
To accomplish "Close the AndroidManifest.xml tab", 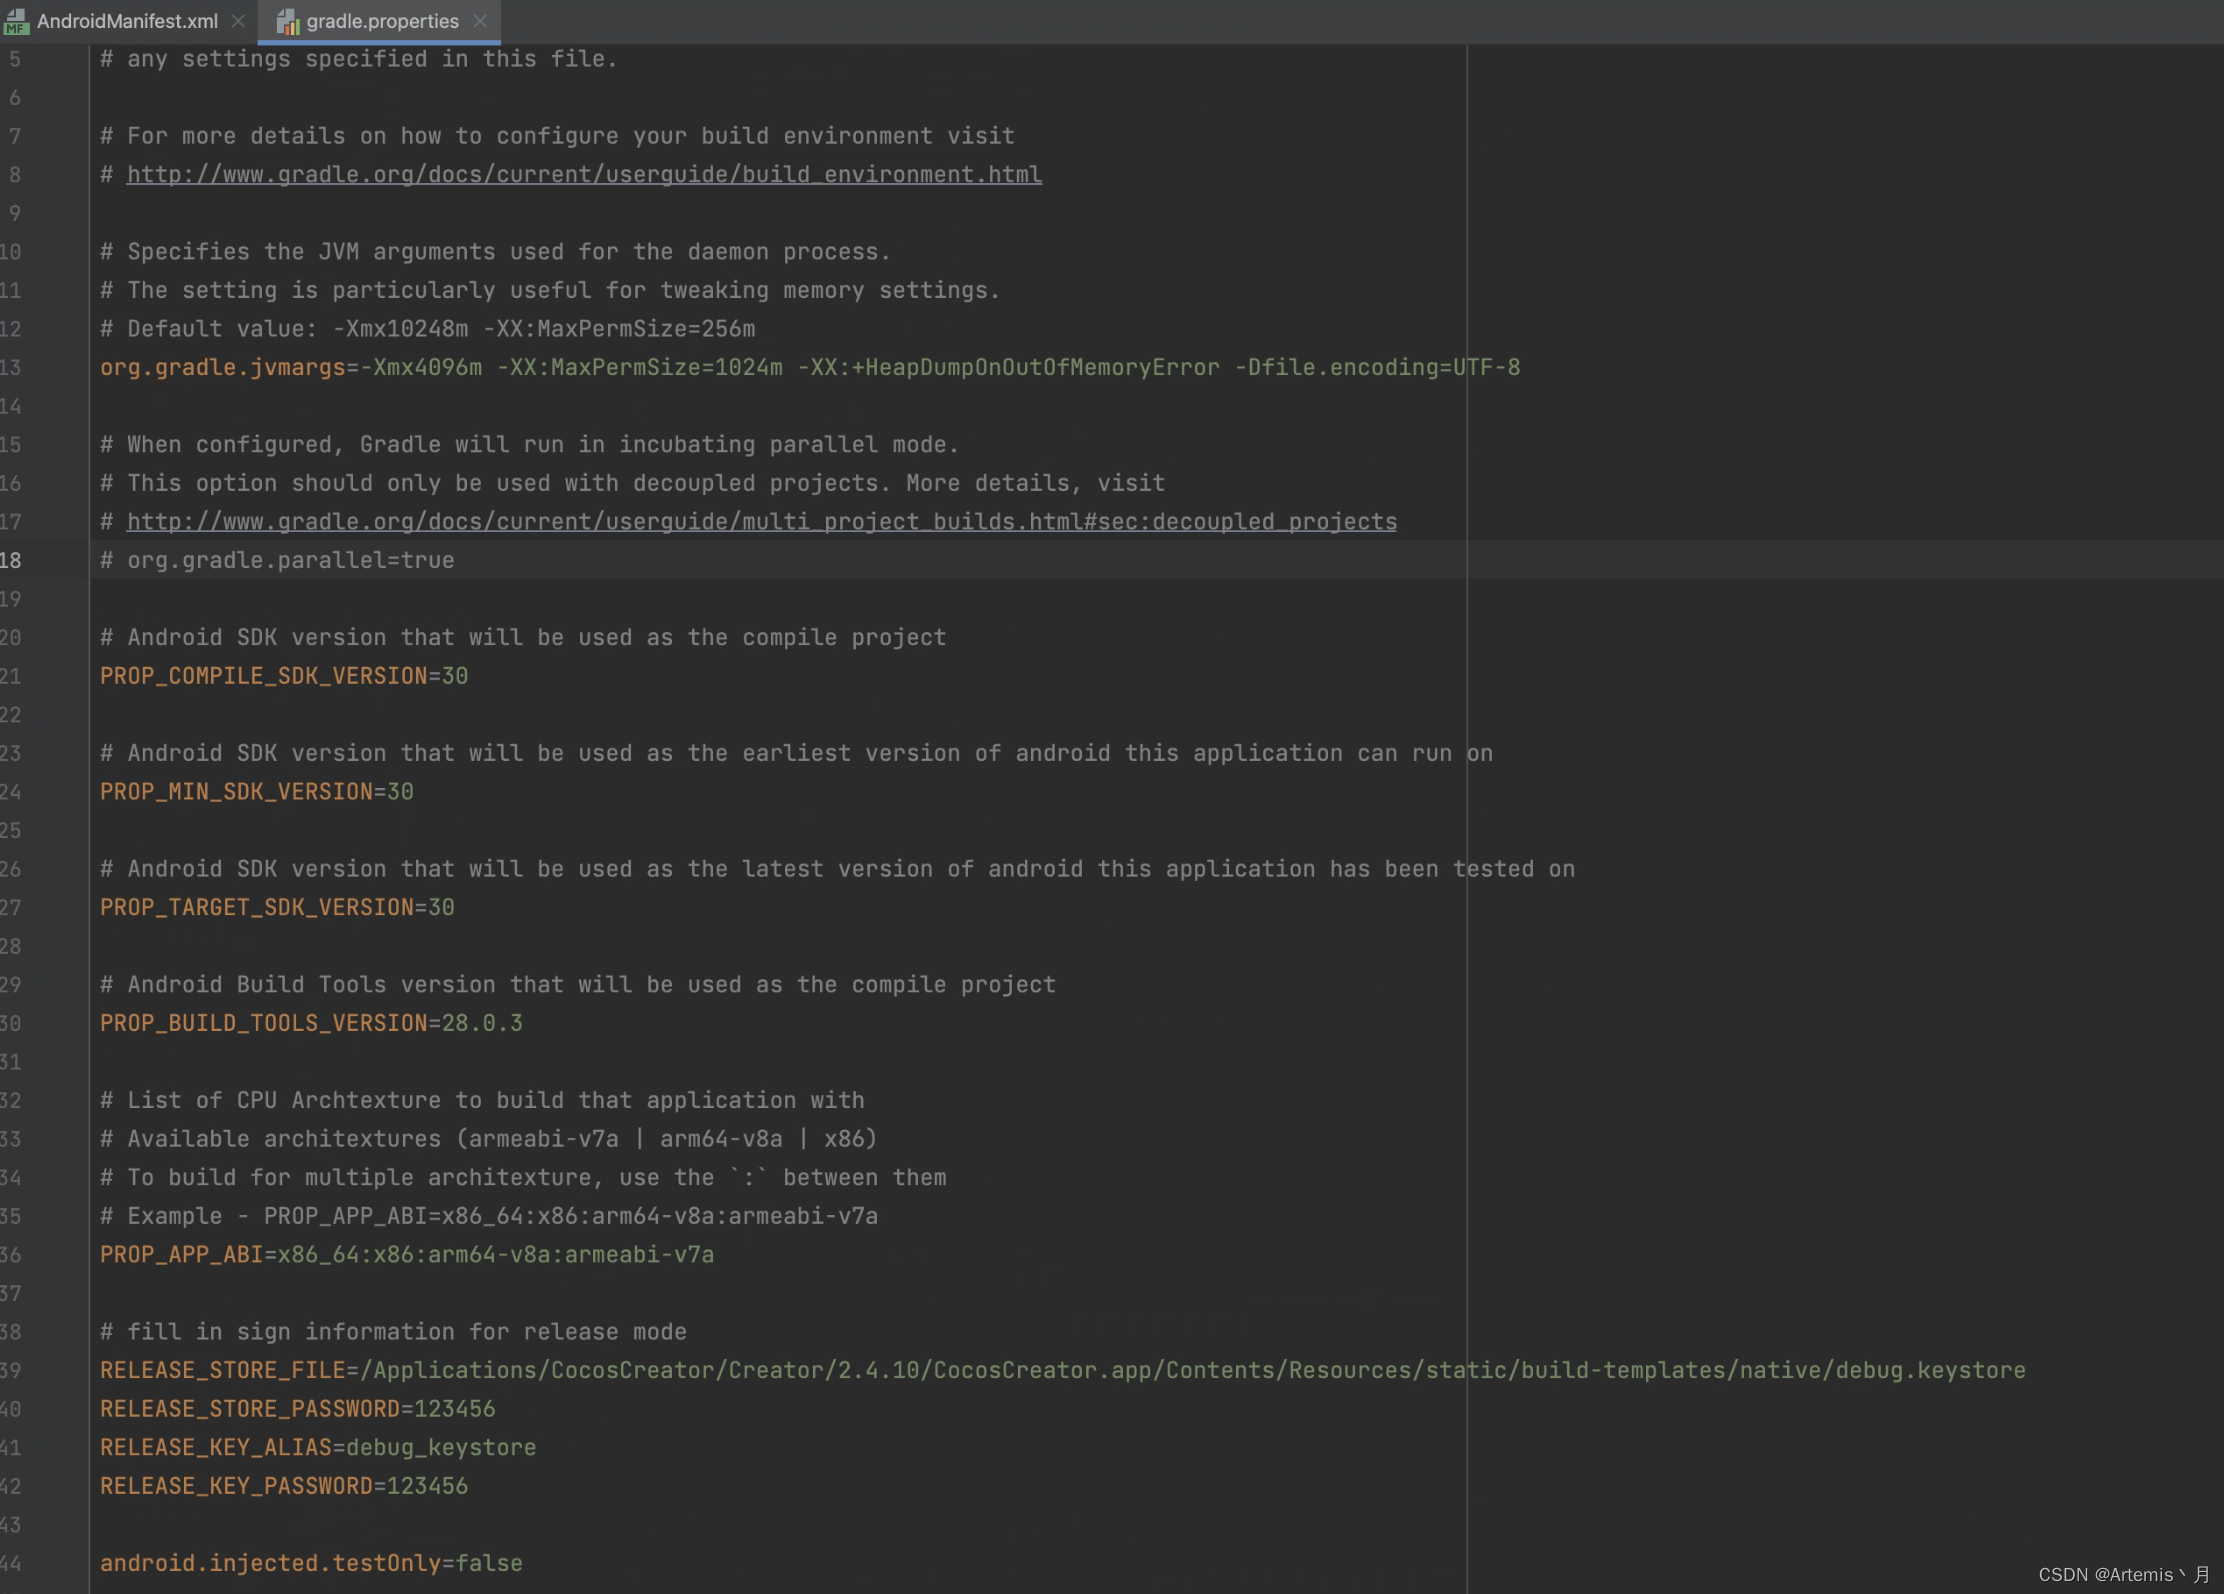I will 238,20.
